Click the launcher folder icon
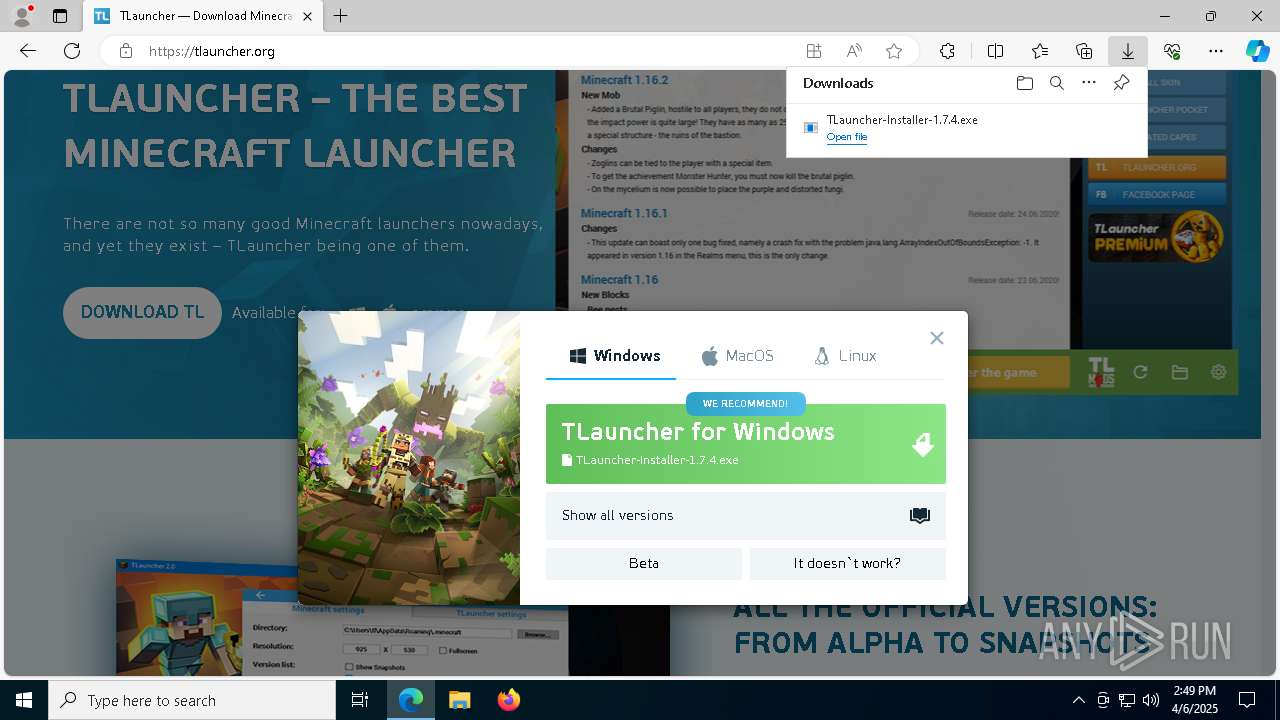This screenshot has height=720, width=1280. [1180, 372]
